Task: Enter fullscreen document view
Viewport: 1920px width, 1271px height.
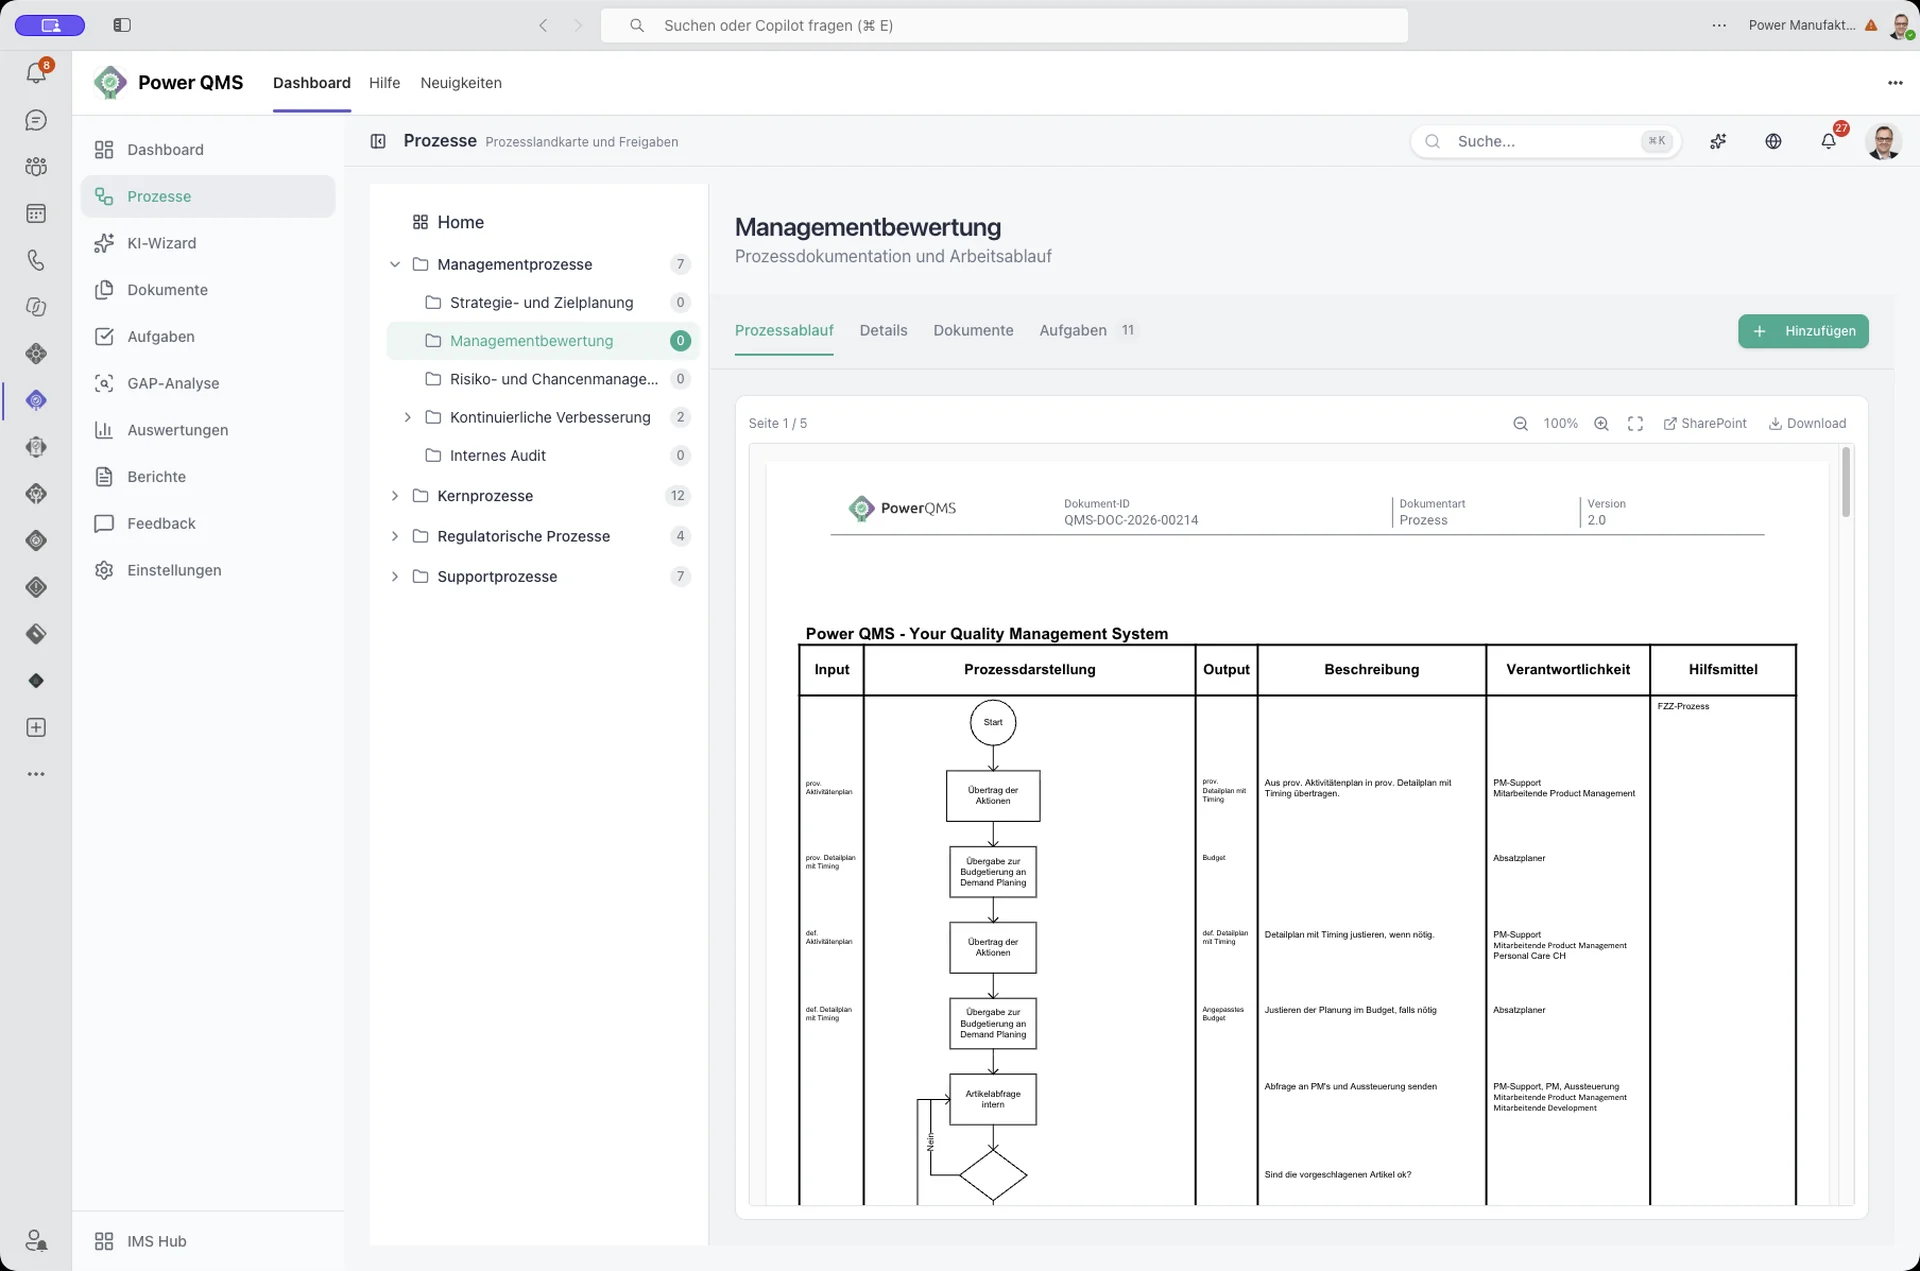Action: click(1635, 423)
